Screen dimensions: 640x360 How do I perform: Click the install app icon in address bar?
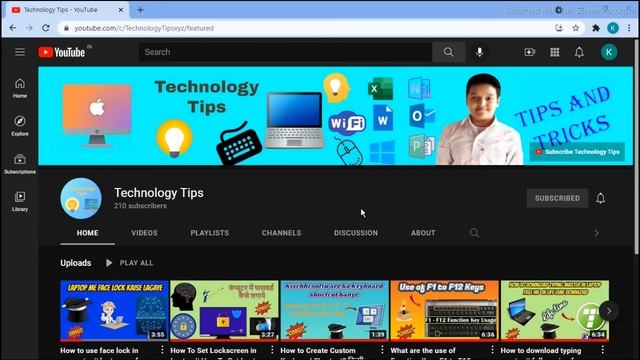pos(559,28)
